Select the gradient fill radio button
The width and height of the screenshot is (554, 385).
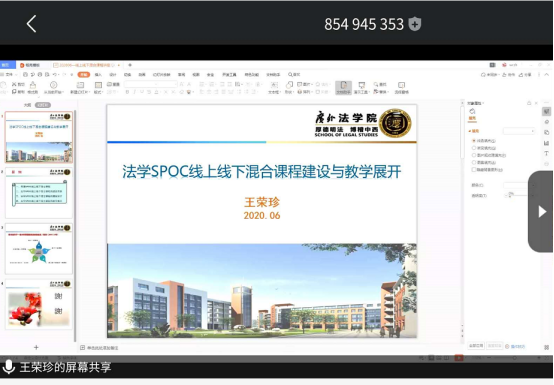(474, 148)
